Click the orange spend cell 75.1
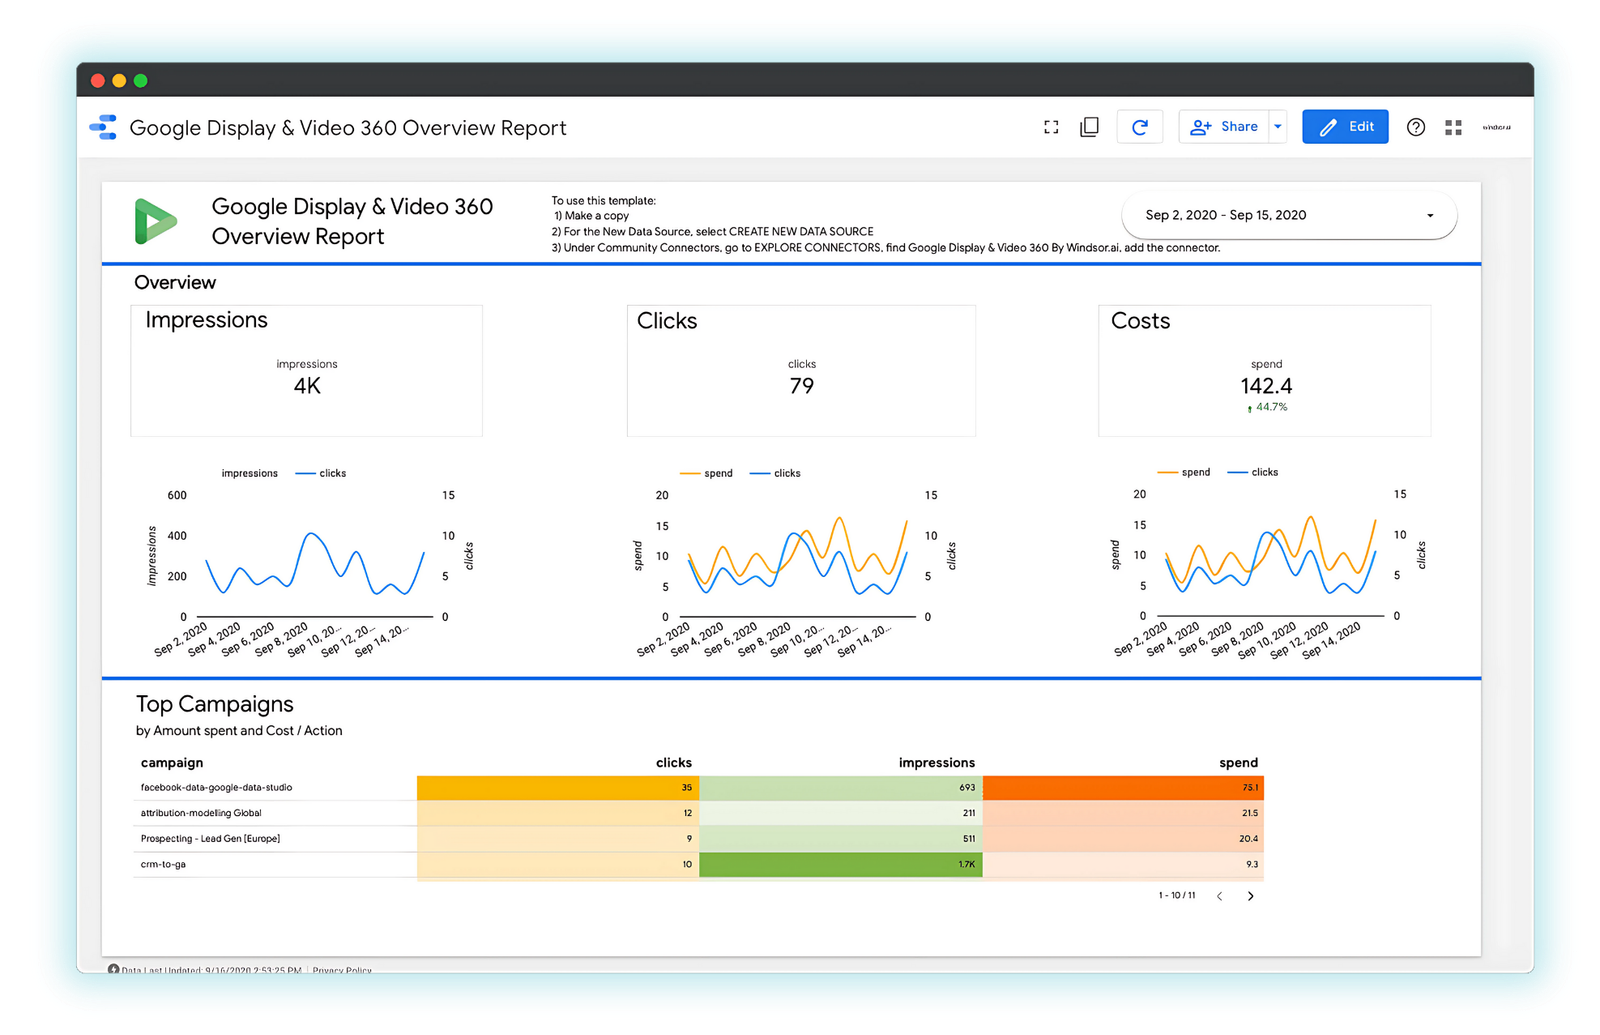This screenshot has width=1600, height=1035. [x=1123, y=788]
